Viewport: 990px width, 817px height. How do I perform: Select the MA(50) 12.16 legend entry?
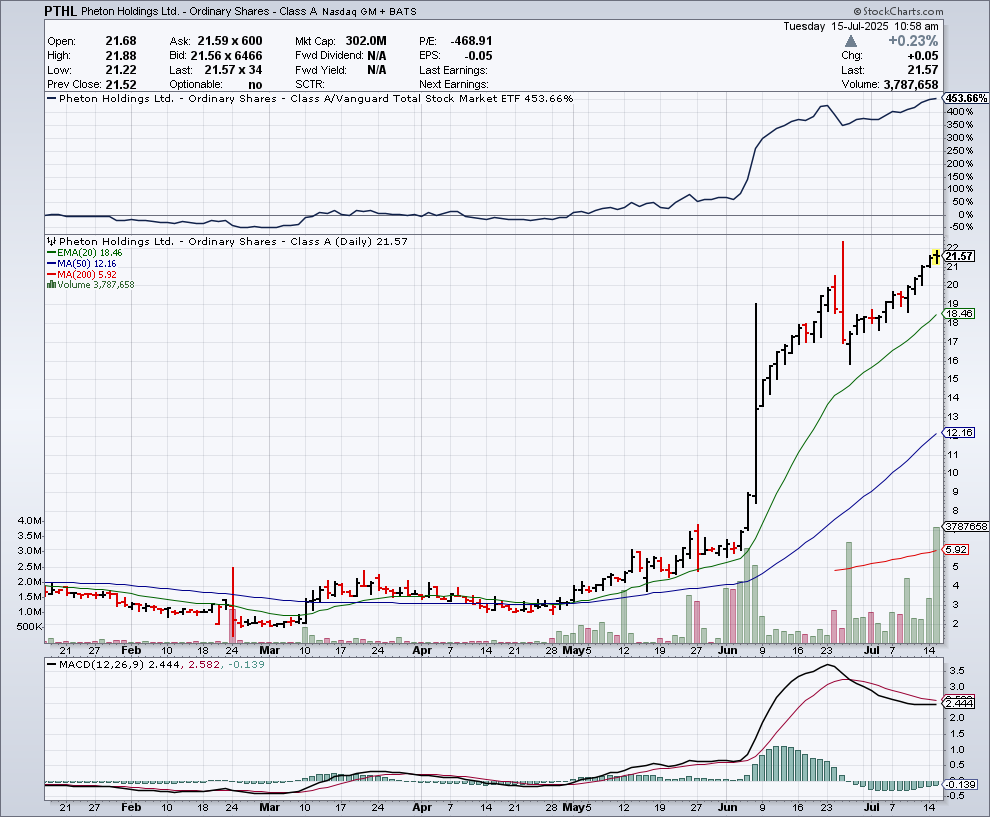pos(81,263)
